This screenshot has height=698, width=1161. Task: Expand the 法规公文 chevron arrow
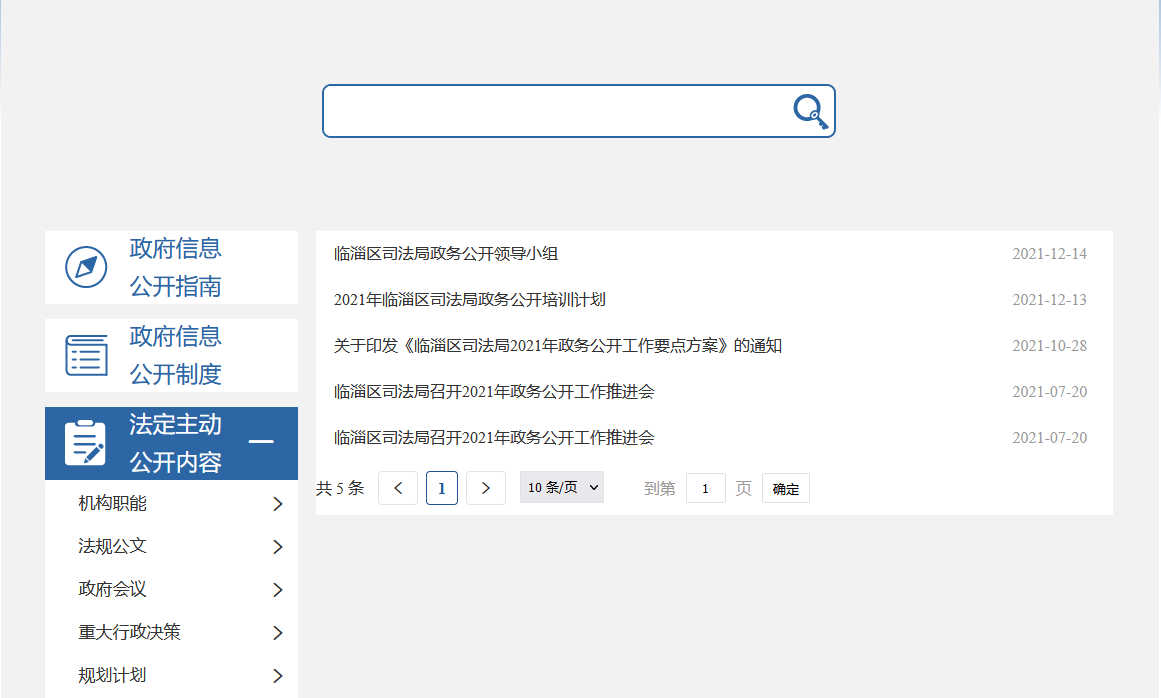[278, 547]
